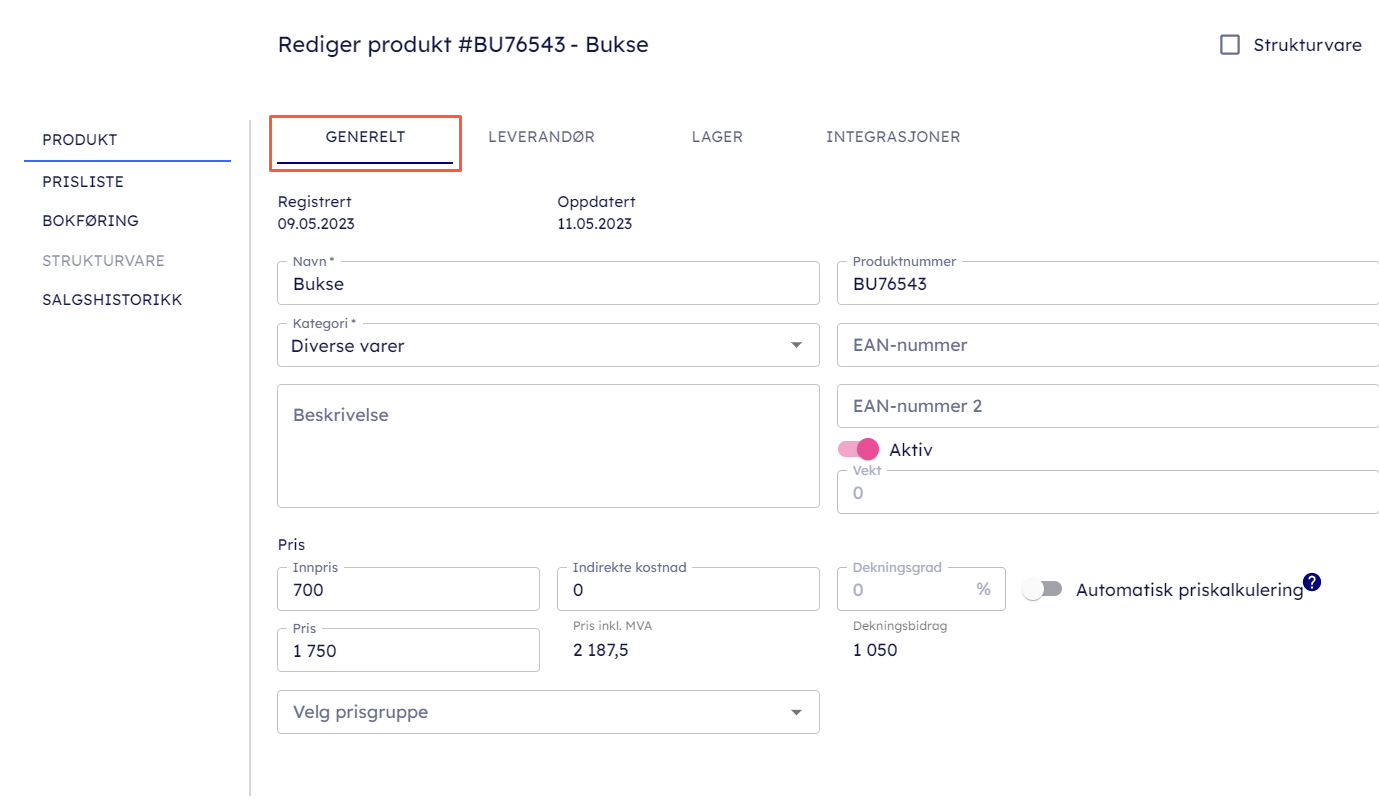Click the Produktnummer field
Viewport: 1379px width, 799px height.
(x=1107, y=284)
